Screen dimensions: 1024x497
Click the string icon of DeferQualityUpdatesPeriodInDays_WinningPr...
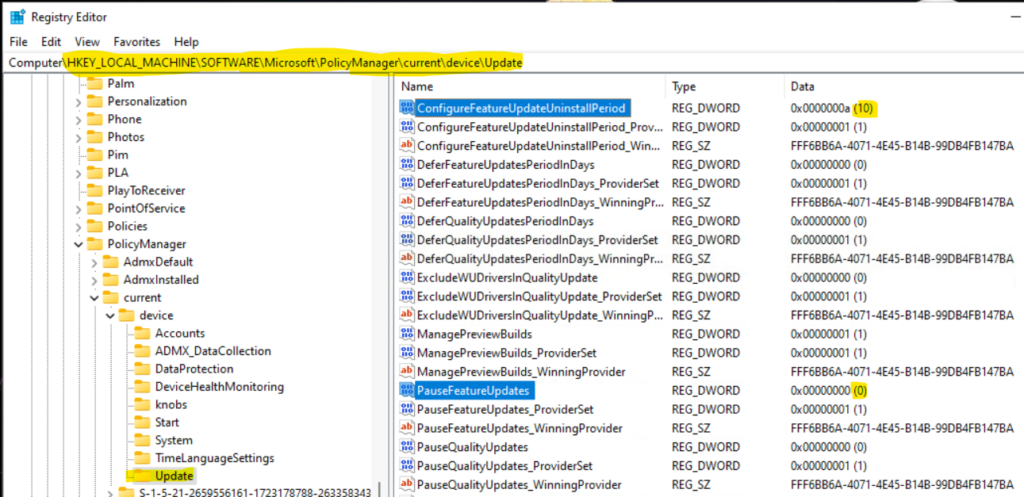point(407,259)
